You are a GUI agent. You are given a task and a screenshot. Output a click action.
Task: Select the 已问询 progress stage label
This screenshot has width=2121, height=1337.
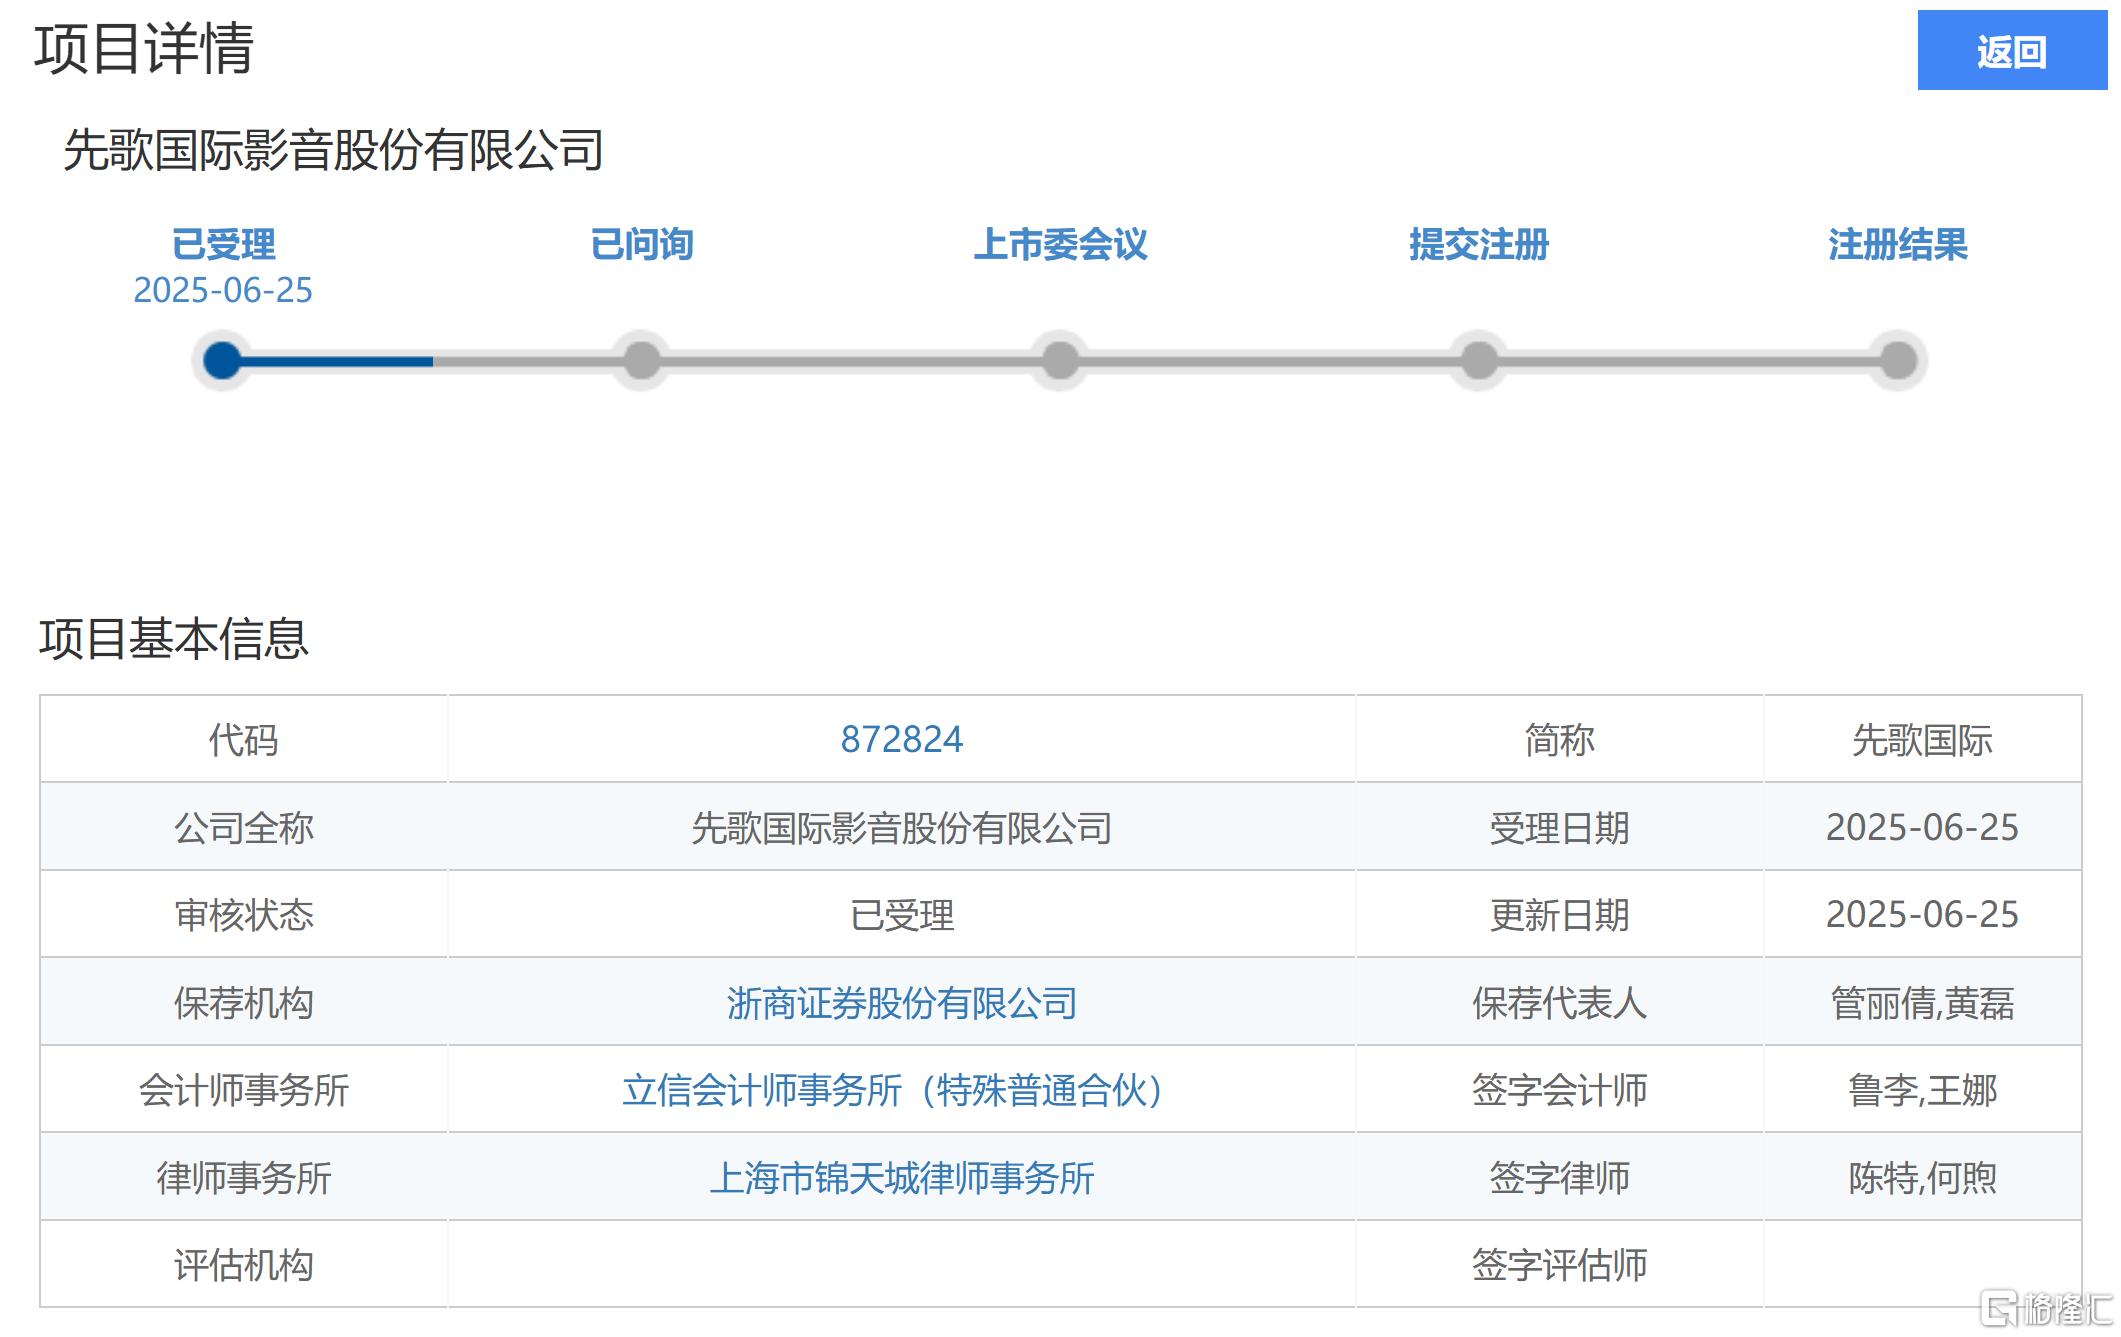point(642,245)
